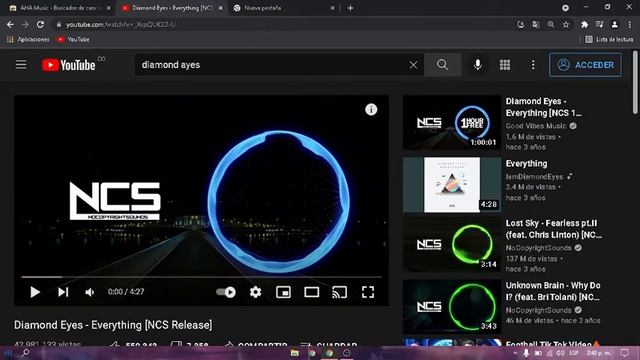Open IamDiamondEyes channel
This screenshot has width=640, height=360.
click(x=534, y=177)
